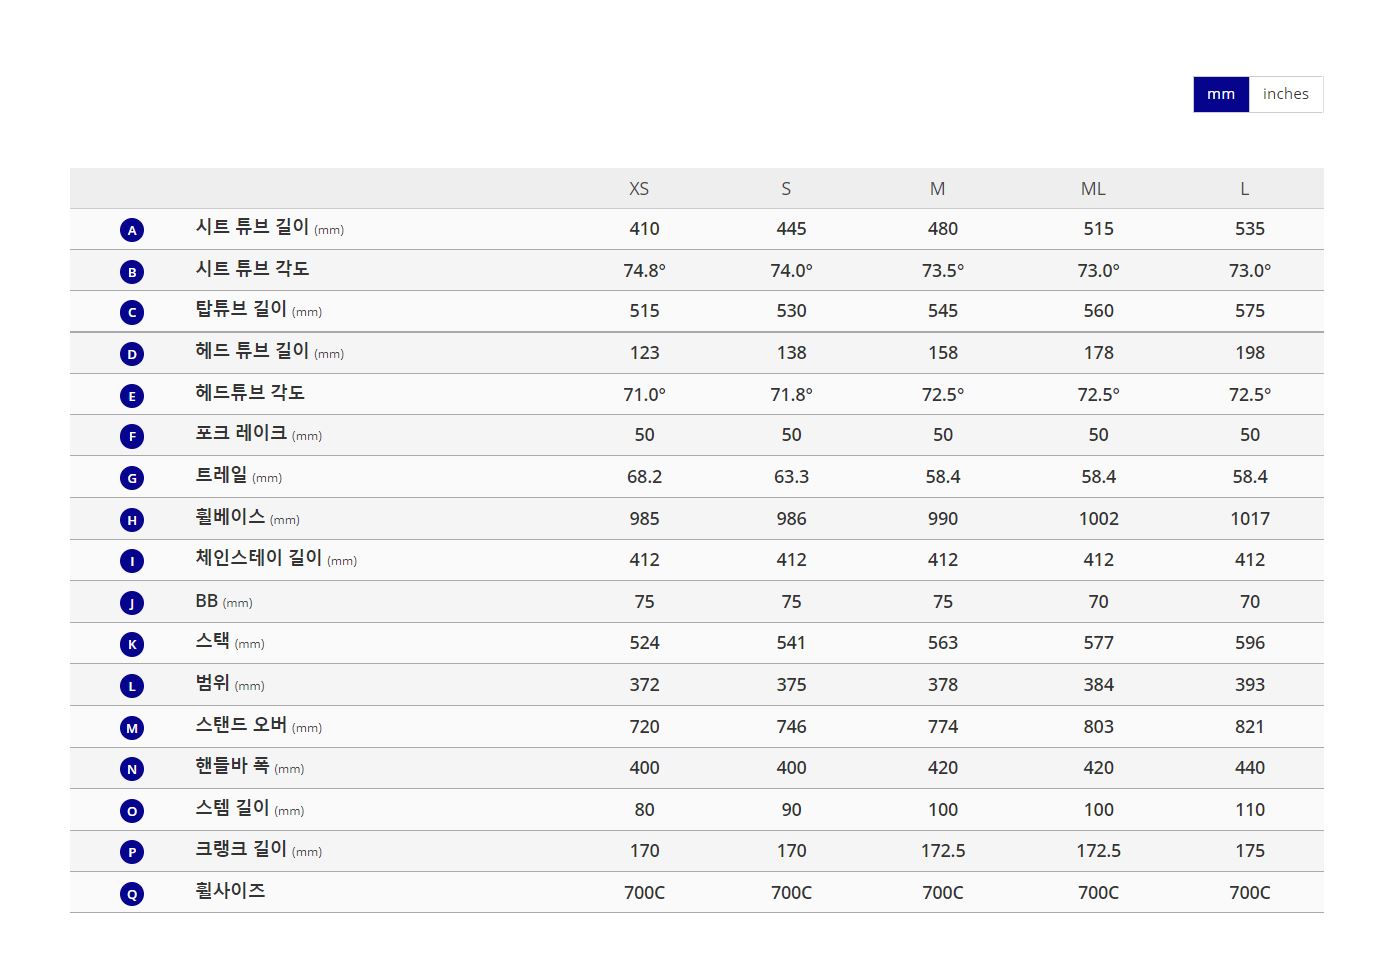Screen dimensions: 1393x959
Task: Click the standover value 746
Action: tap(791, 727)
